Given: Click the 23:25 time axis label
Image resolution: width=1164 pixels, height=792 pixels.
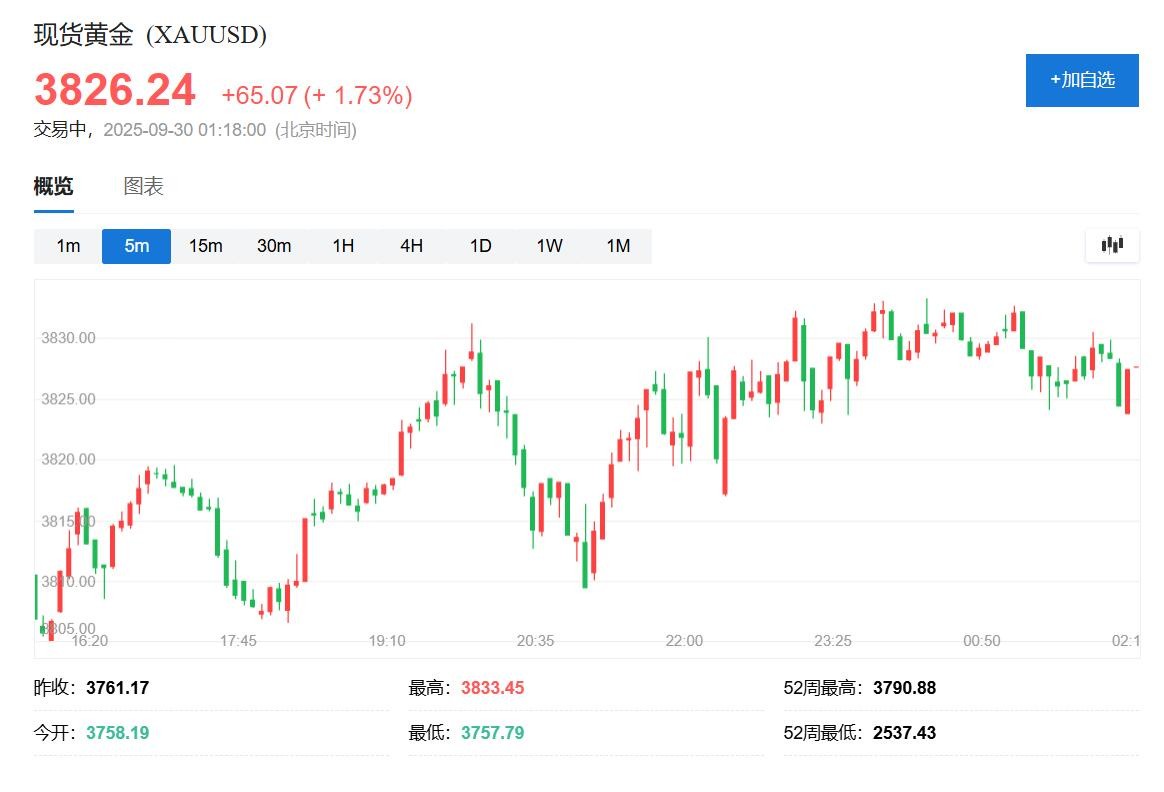Looking at the screenshot, I should tap(832, 641).
